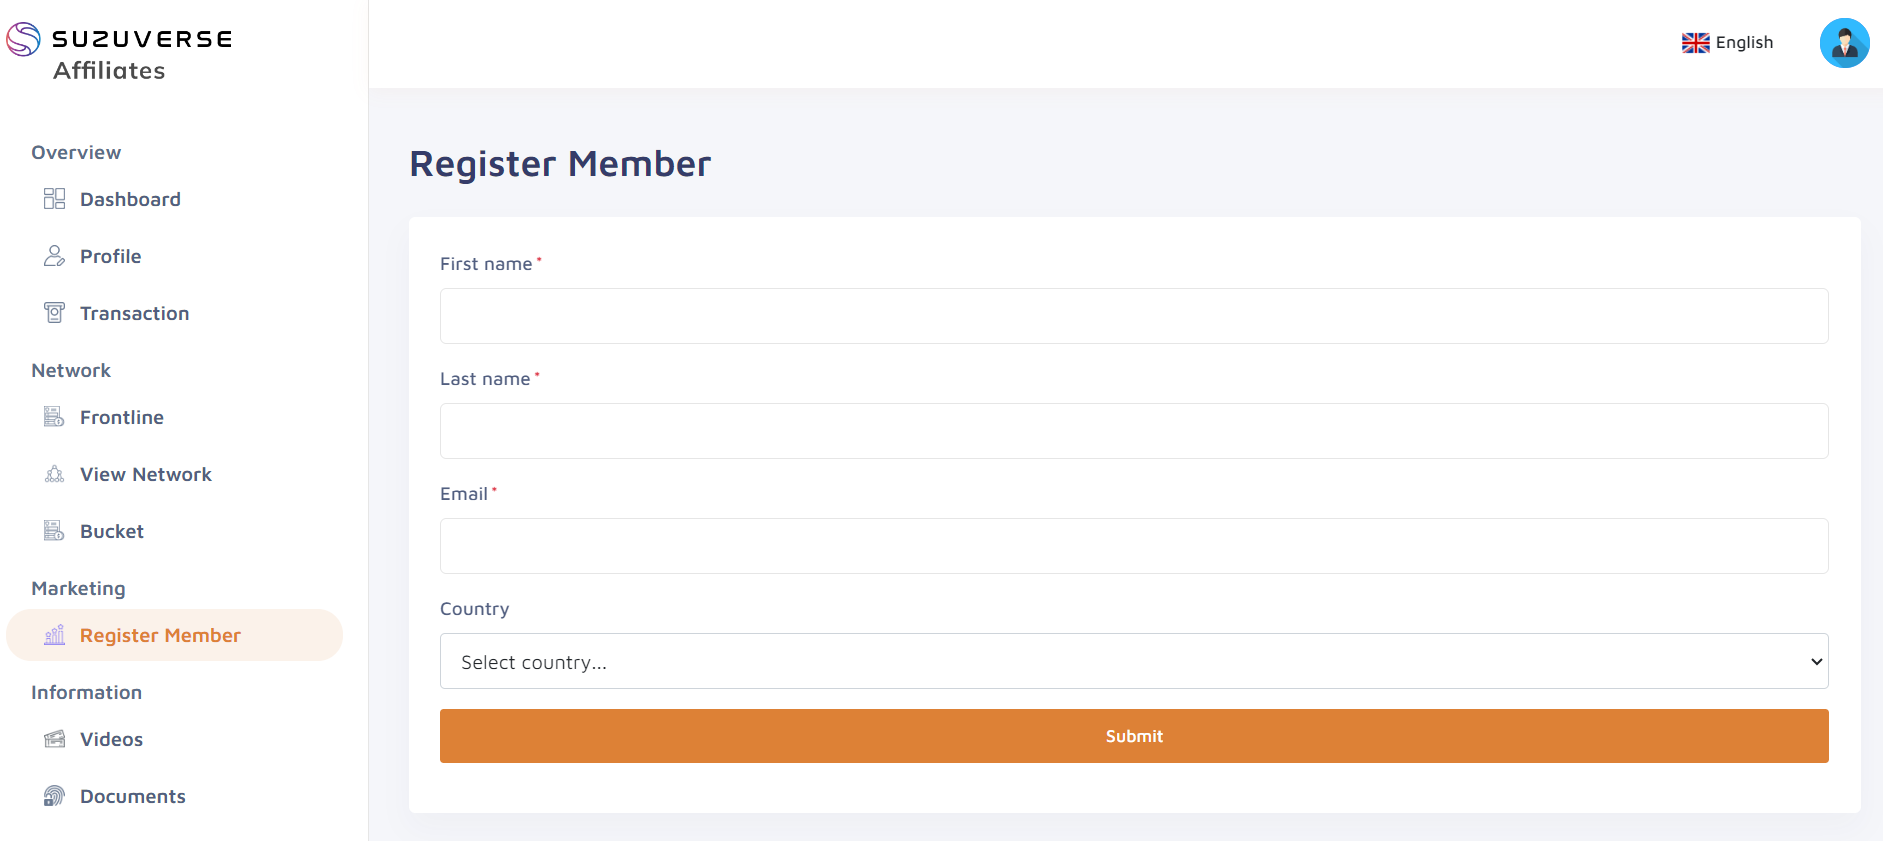Open the user avatar in header
This screenshot has height=841, width=1883.
coord(1844,43)
